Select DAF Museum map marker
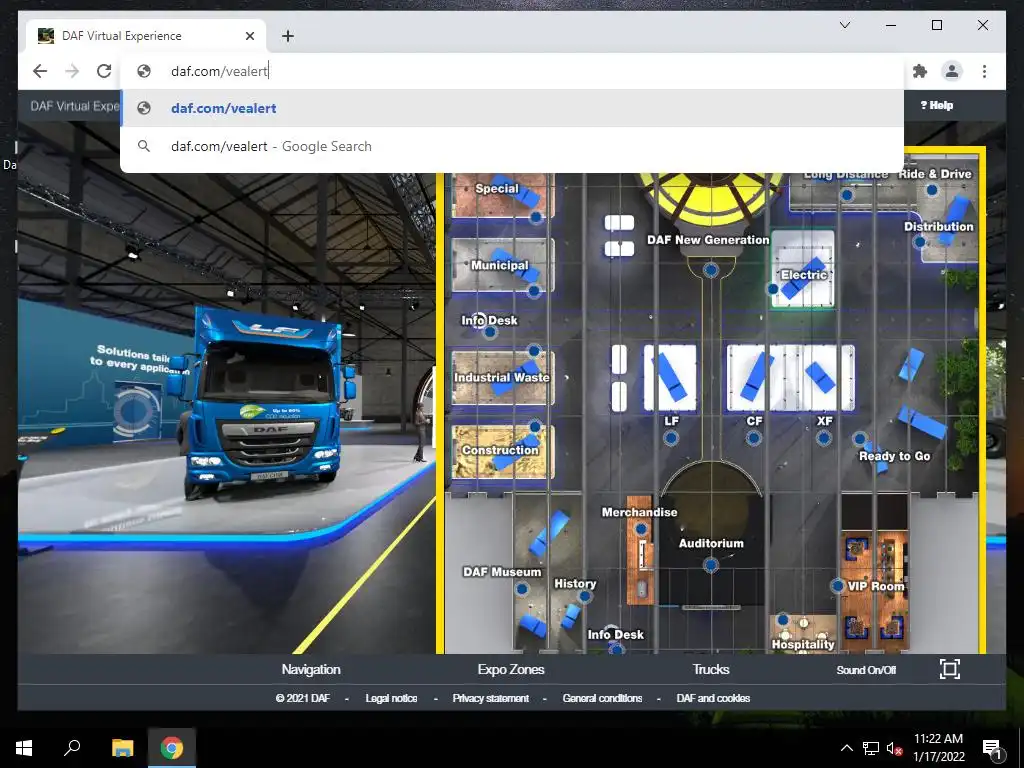1024x768 pixels. tap(522, 589)
